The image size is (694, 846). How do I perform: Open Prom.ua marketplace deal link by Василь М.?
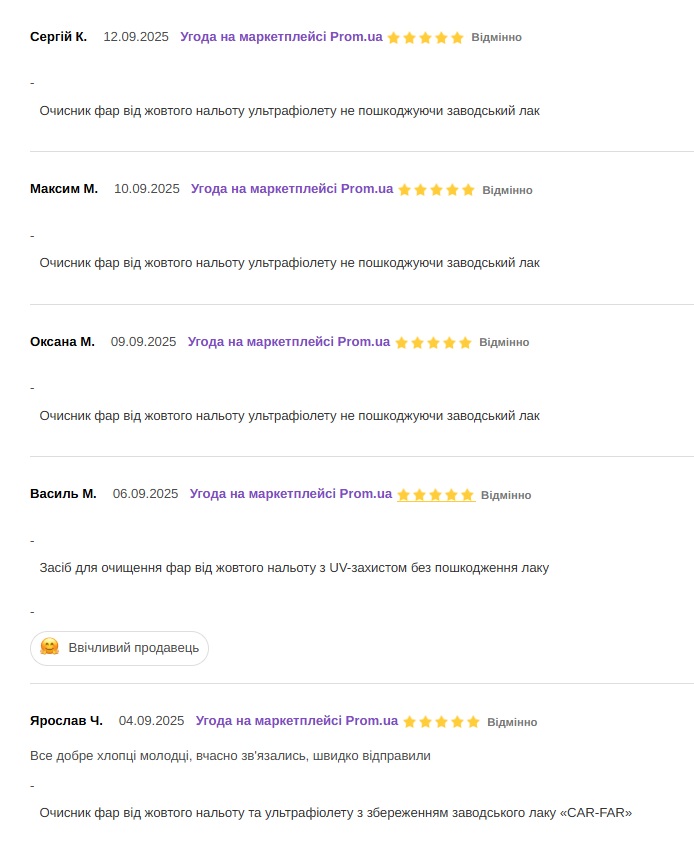[291, 494]
